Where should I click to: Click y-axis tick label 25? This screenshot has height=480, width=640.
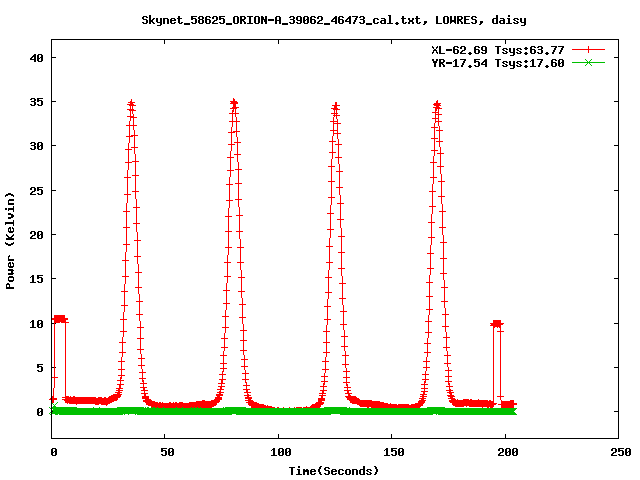point(36,191)
